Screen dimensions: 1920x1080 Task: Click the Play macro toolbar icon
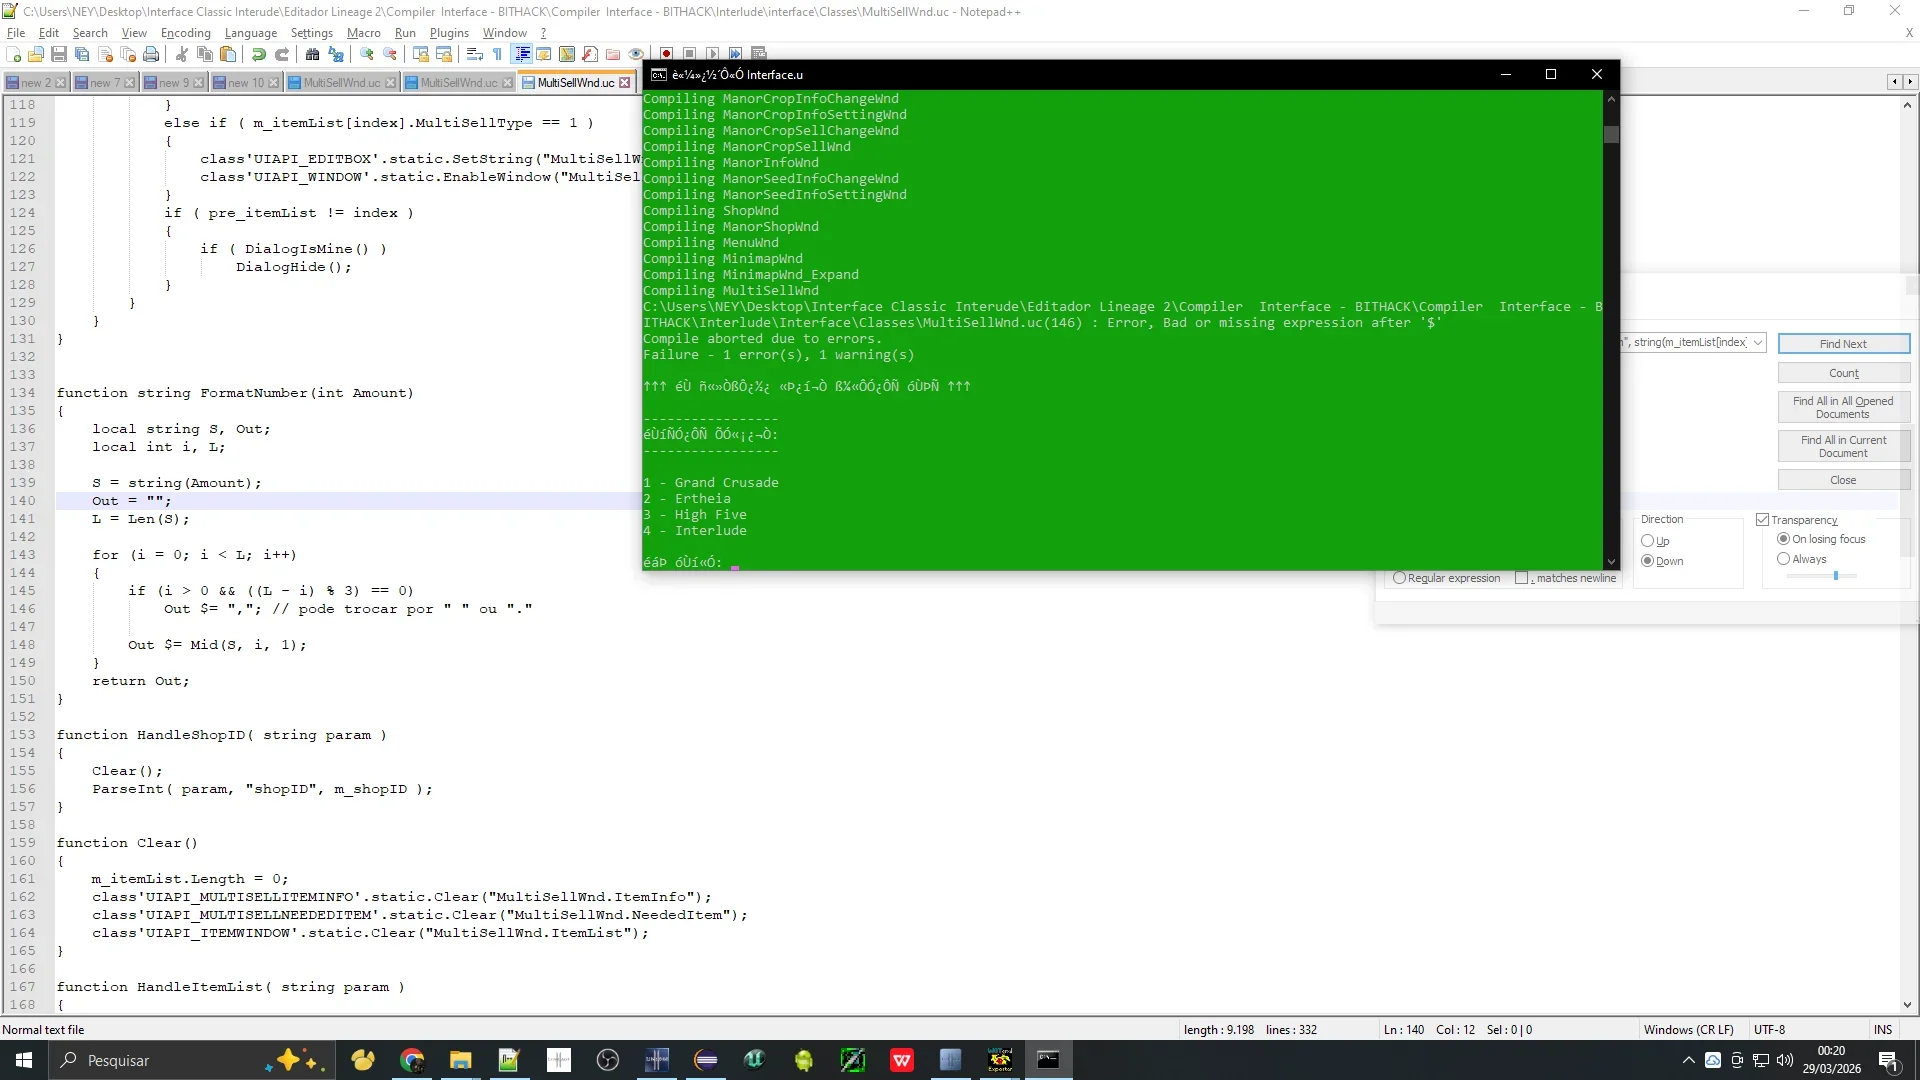[712, 54]
